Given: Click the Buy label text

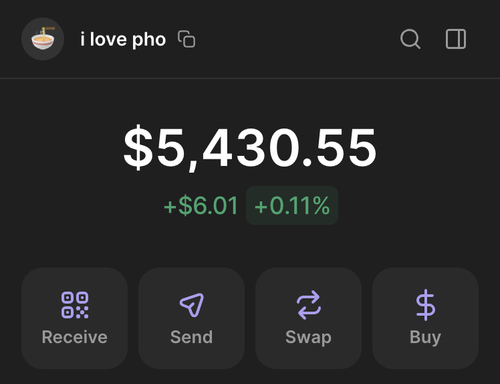Looking at the screenshot, I should [425, 338].
